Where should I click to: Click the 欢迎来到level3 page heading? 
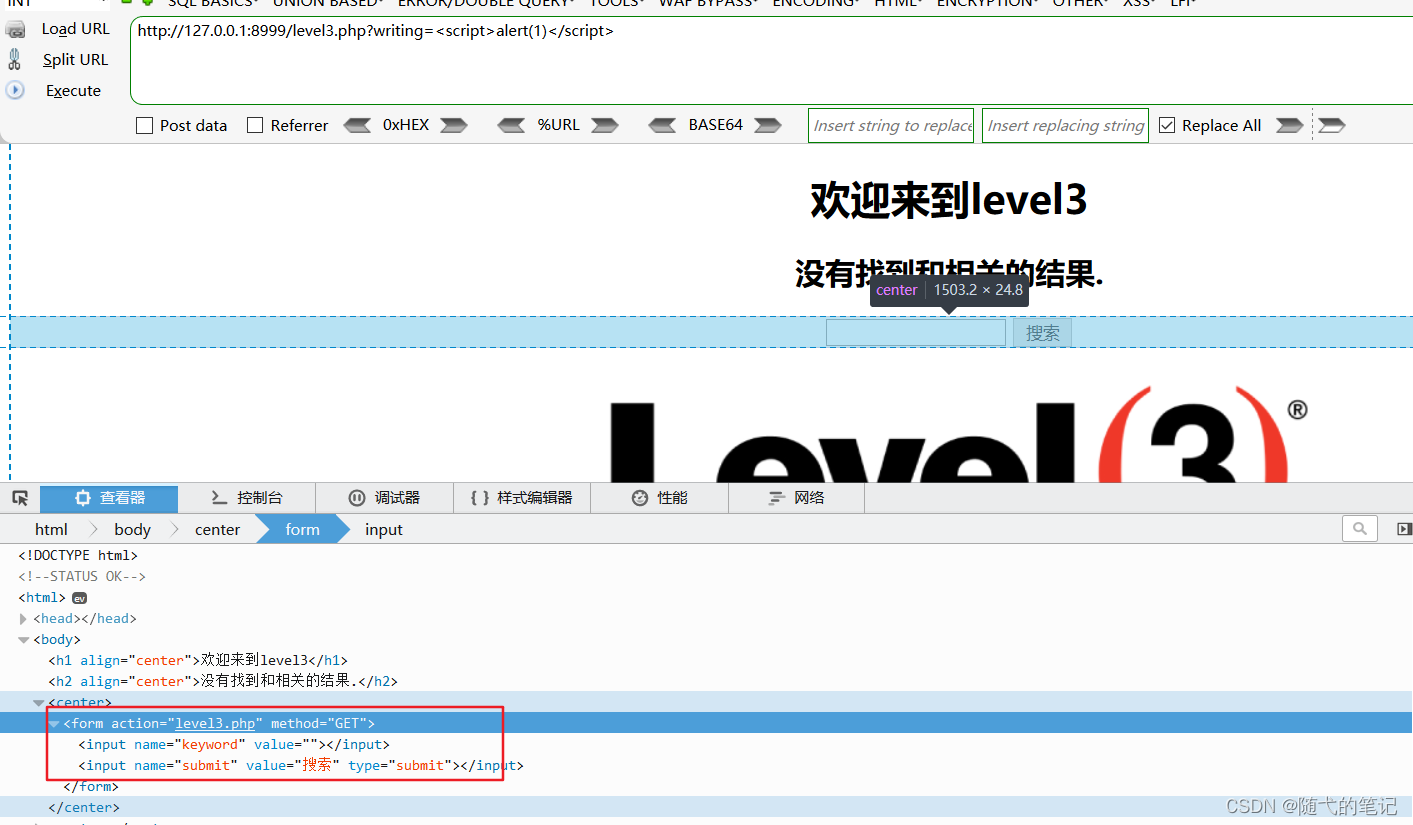coord(948,201)
